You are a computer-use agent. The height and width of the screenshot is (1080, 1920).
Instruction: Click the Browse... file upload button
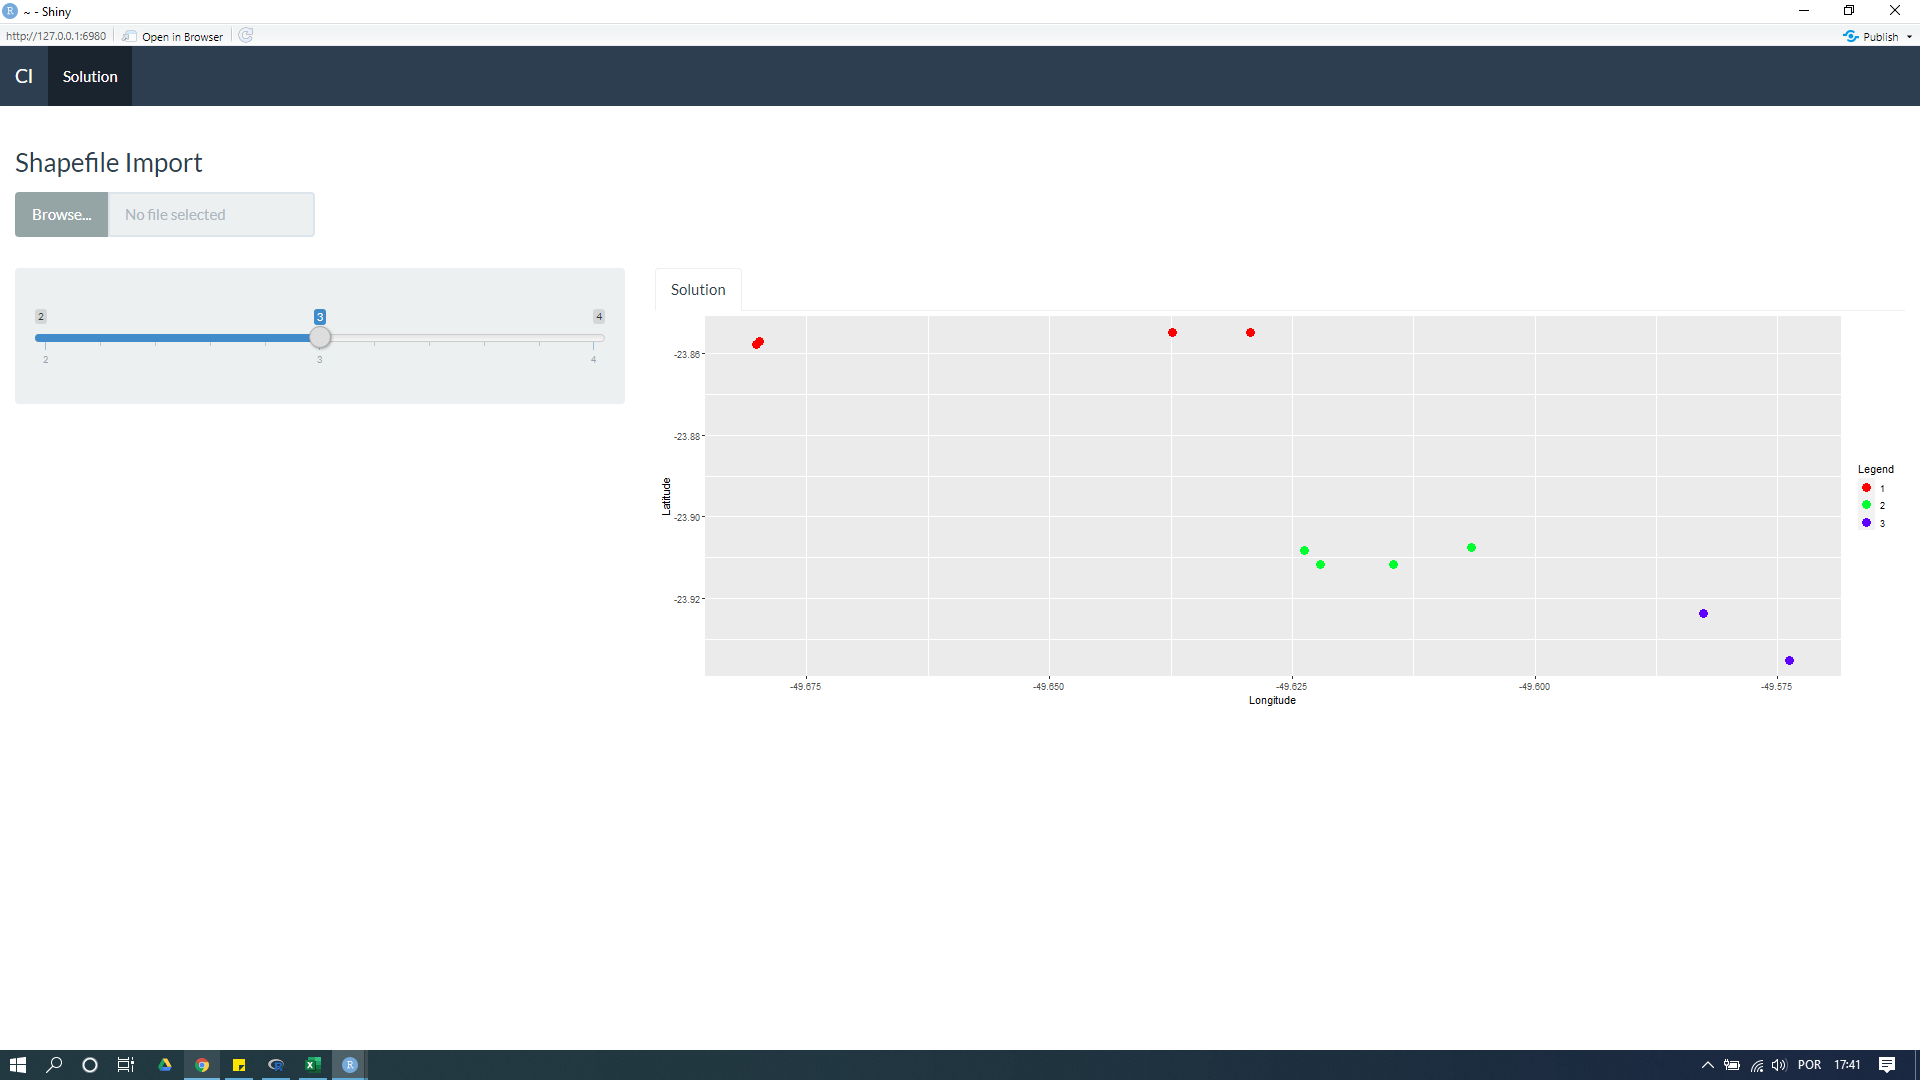[x=61, y=215]
